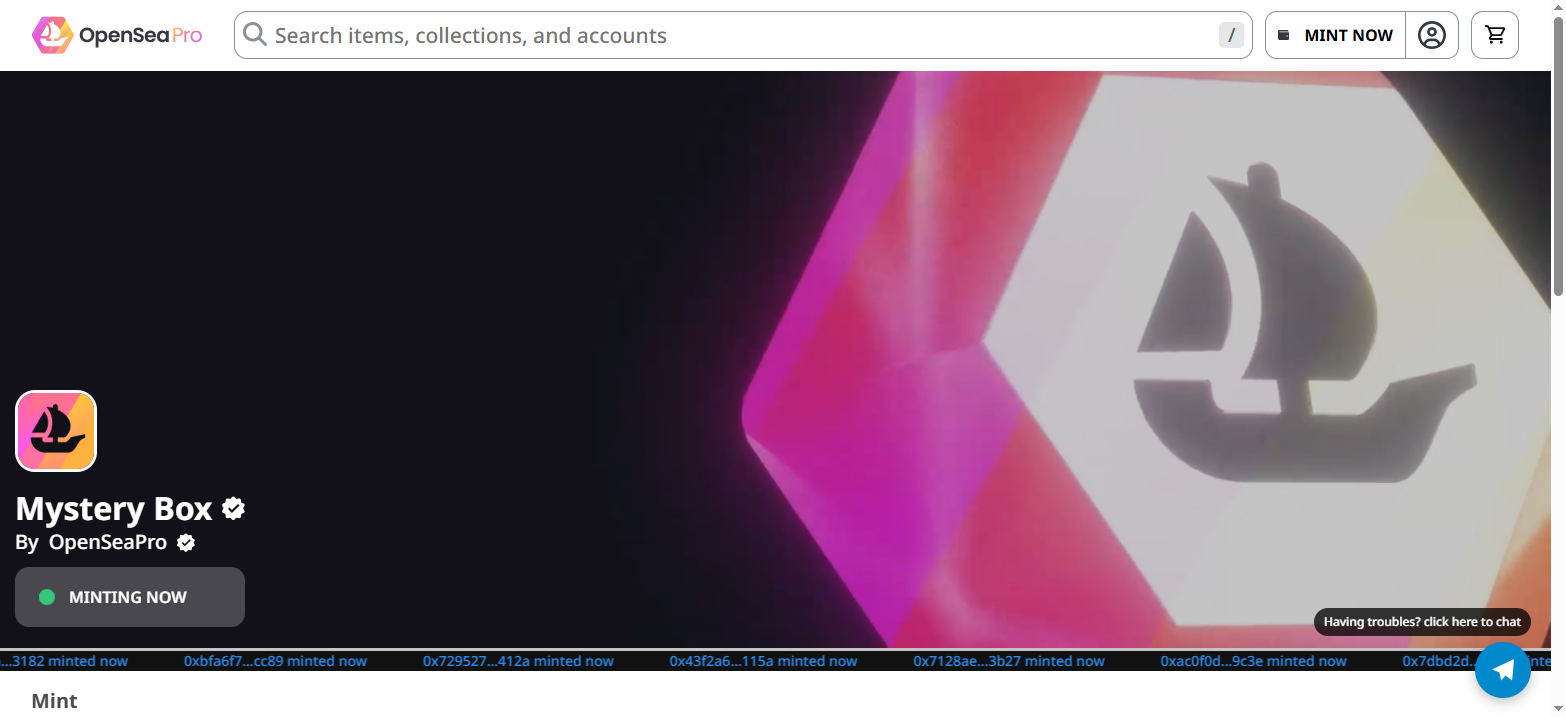
Task: Click the slash shortcut key badge
Action: 1231,35
